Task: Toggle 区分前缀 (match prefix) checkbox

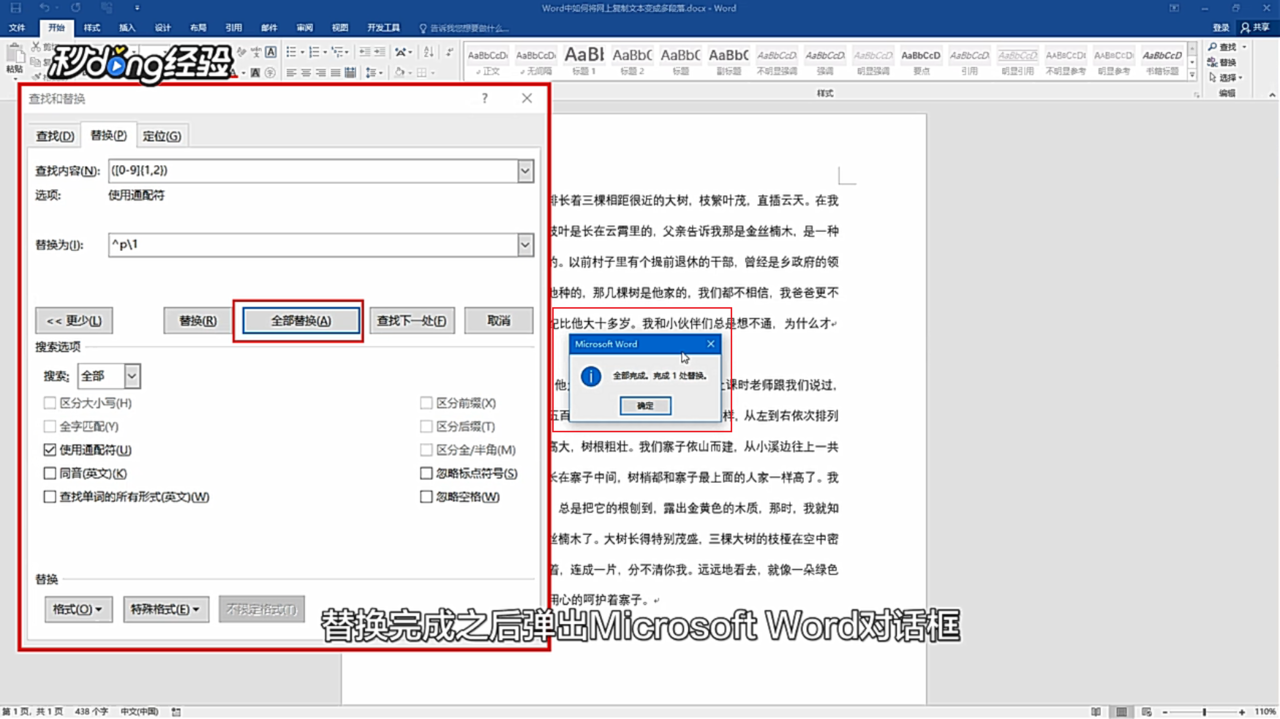Action: (427, 403)
